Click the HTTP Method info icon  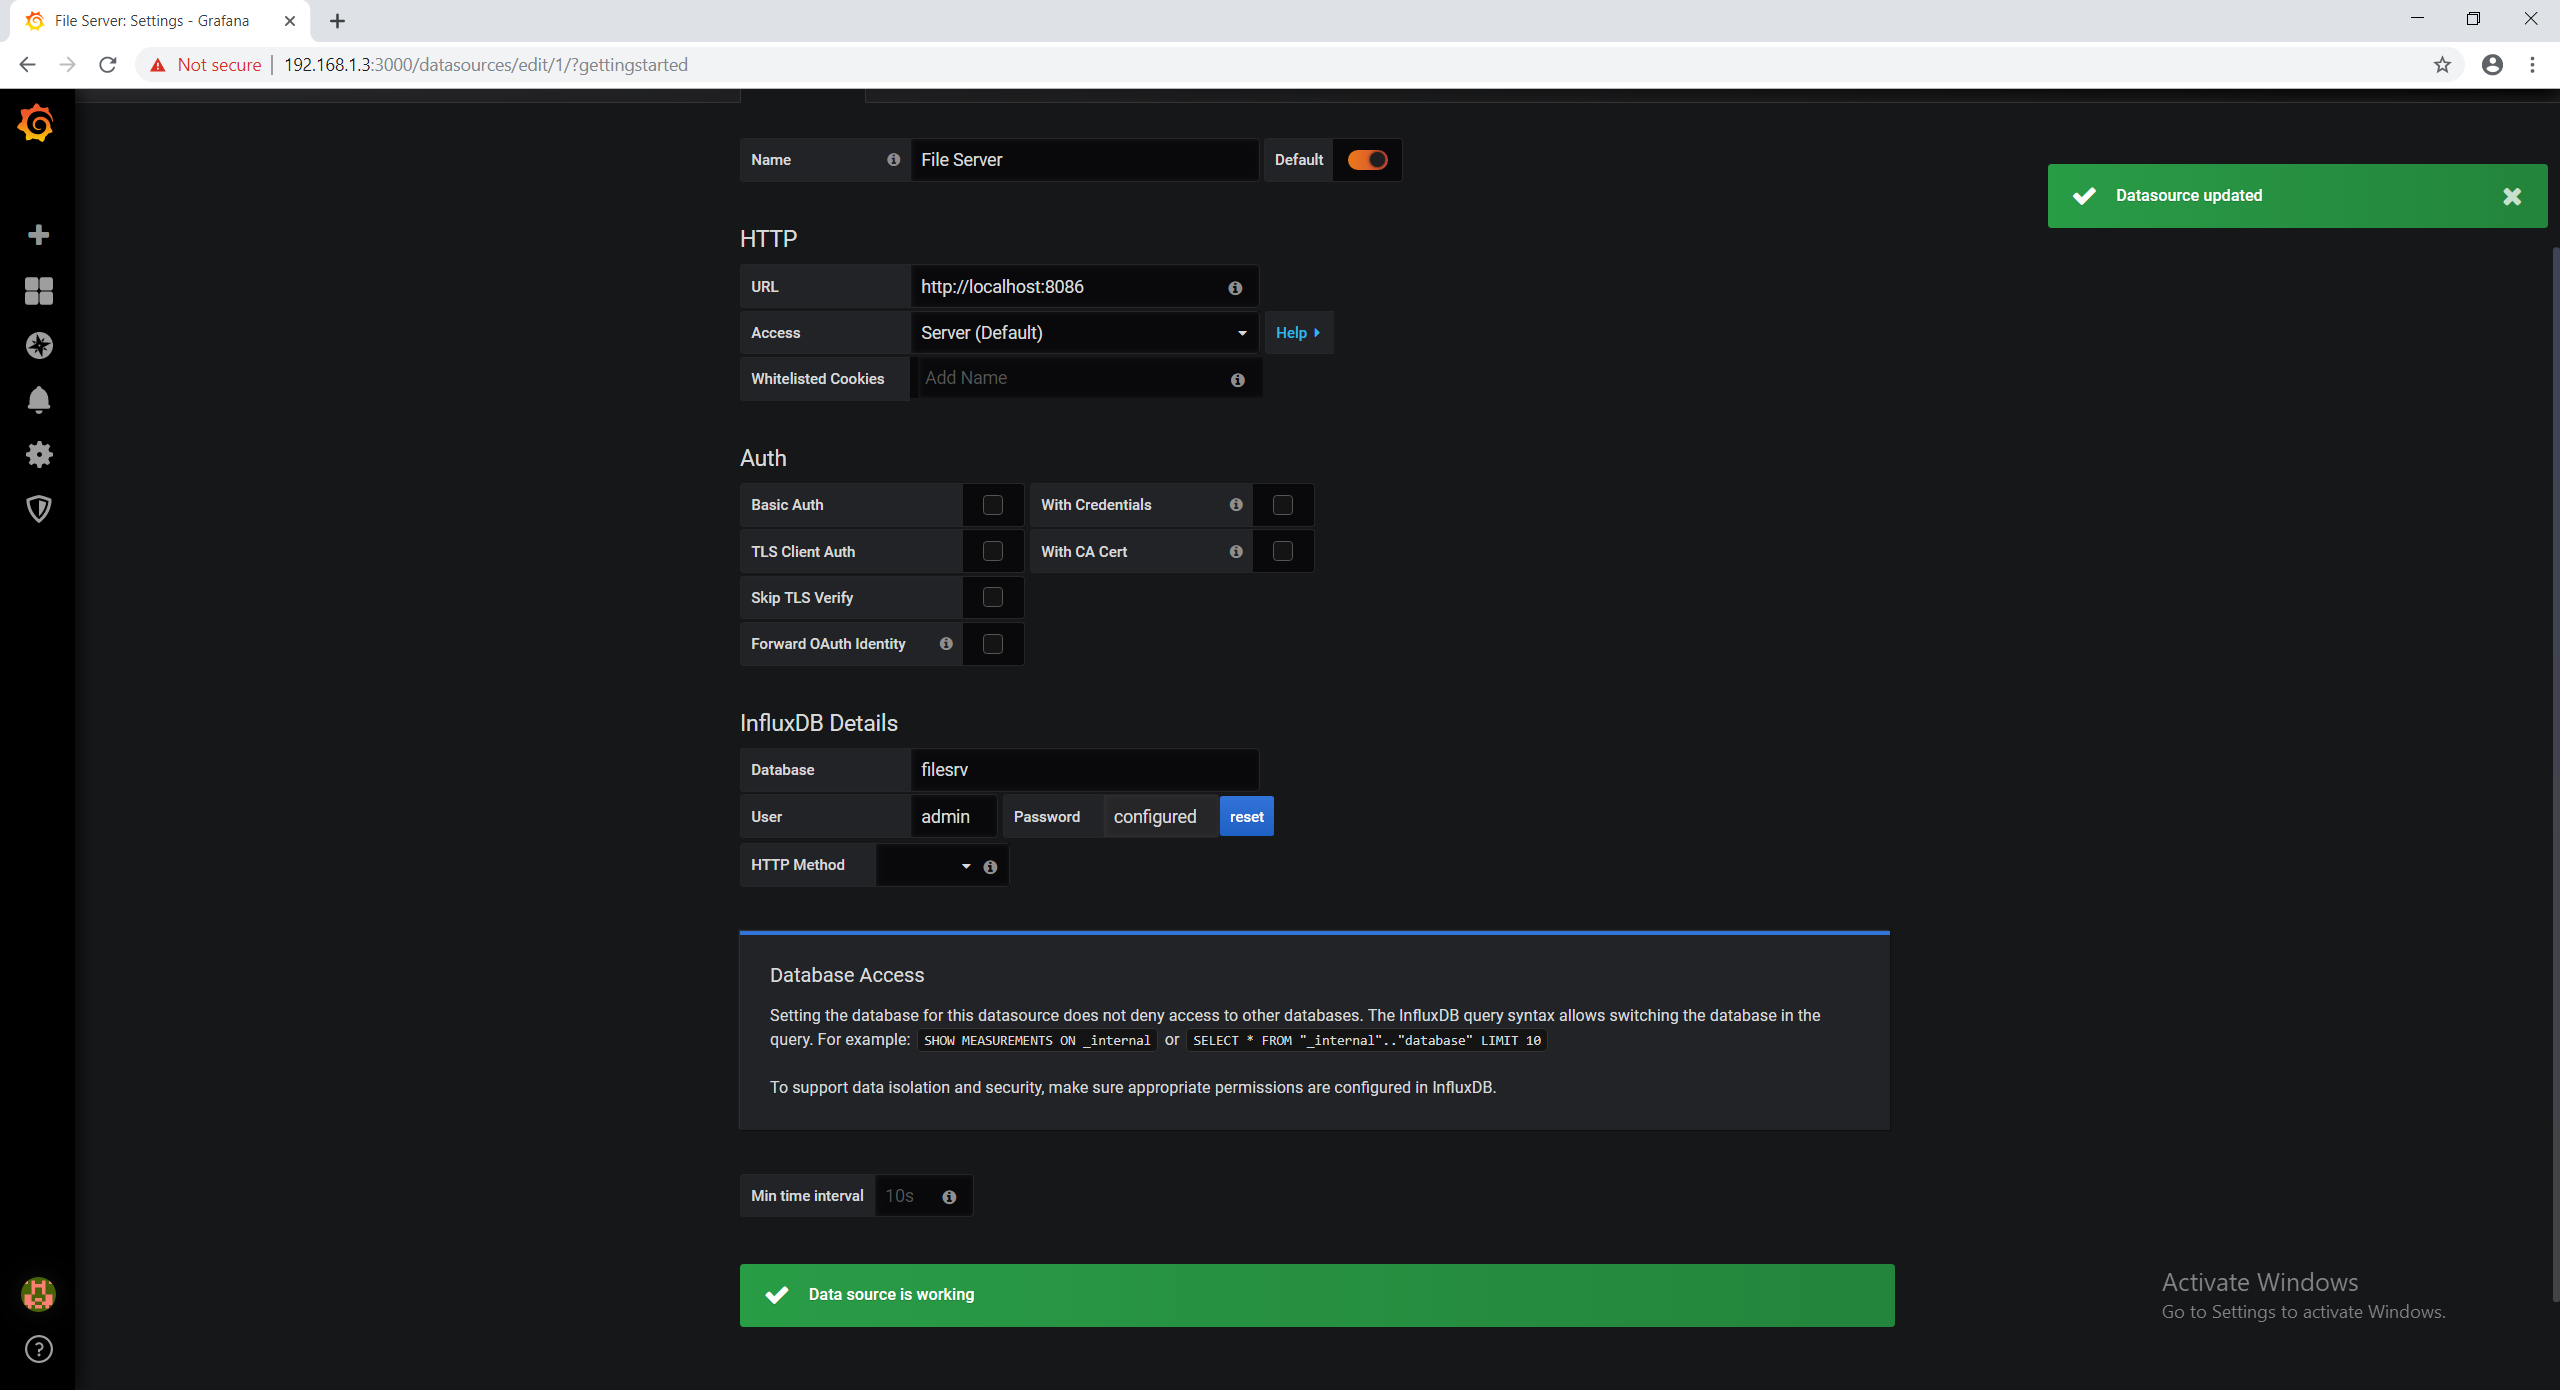[990, 867]
